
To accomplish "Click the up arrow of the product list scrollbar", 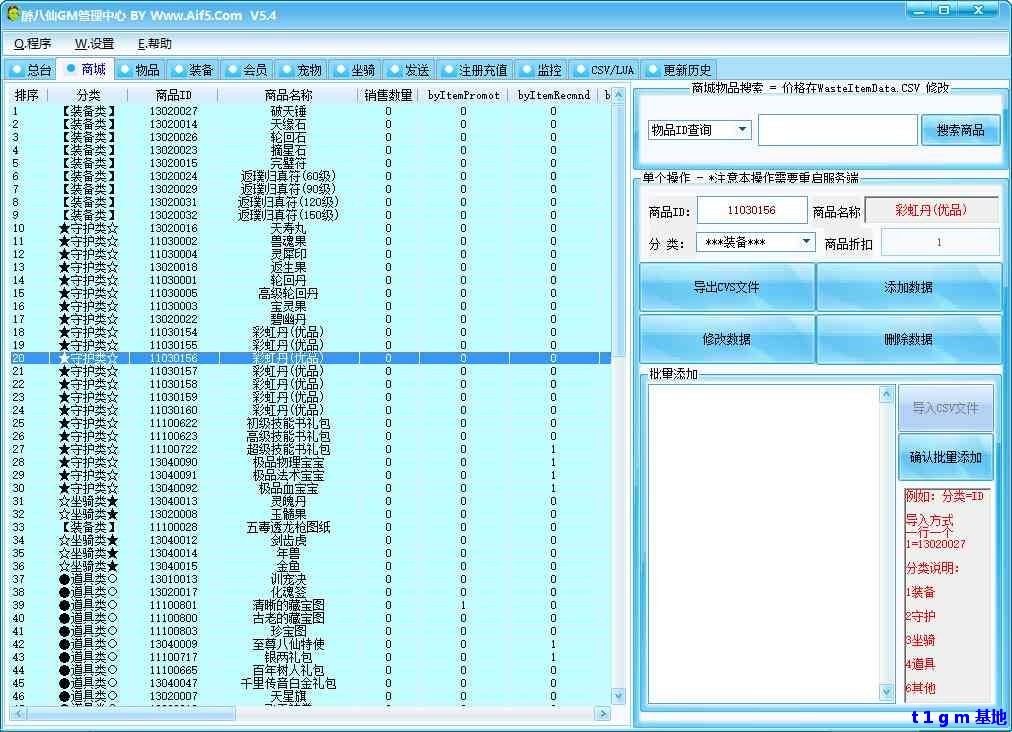I will tap(619, 96).
